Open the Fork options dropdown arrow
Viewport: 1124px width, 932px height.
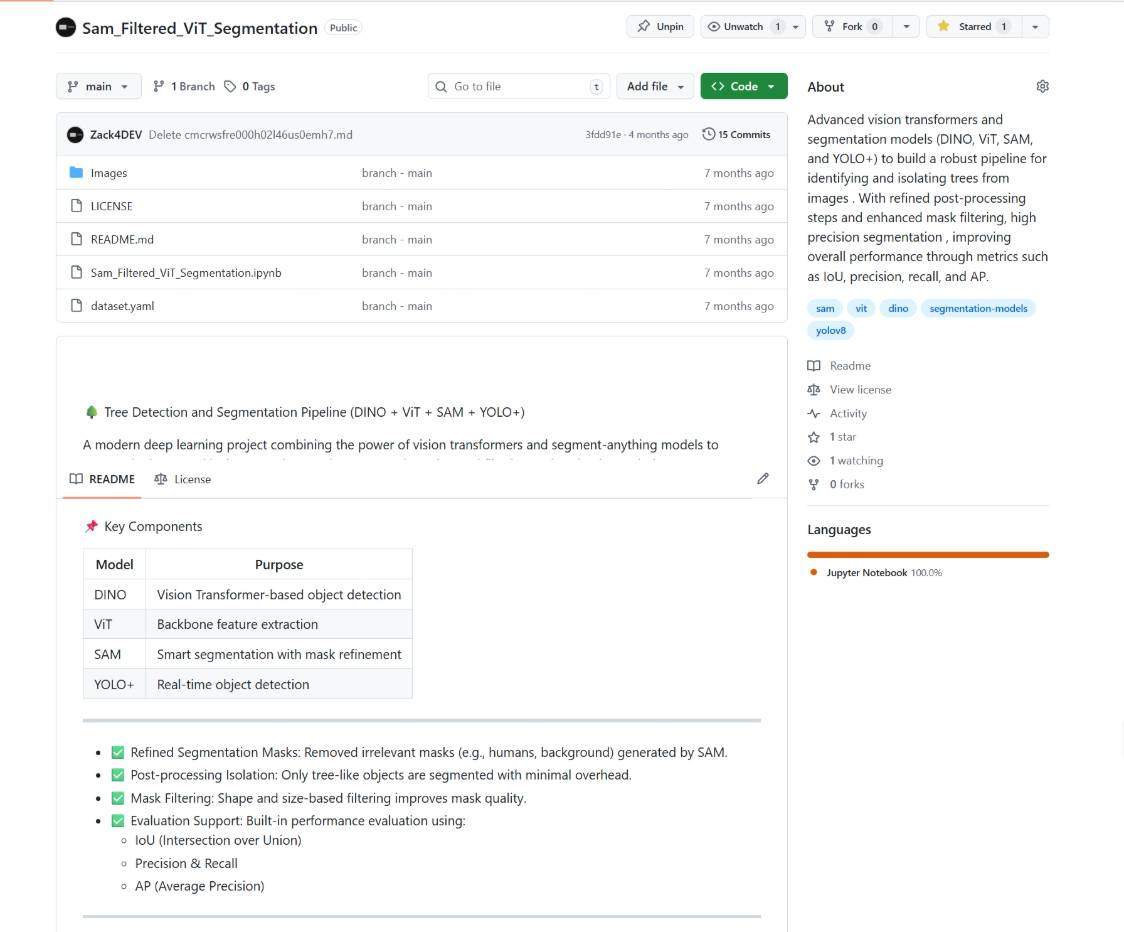tap(907, 27)
